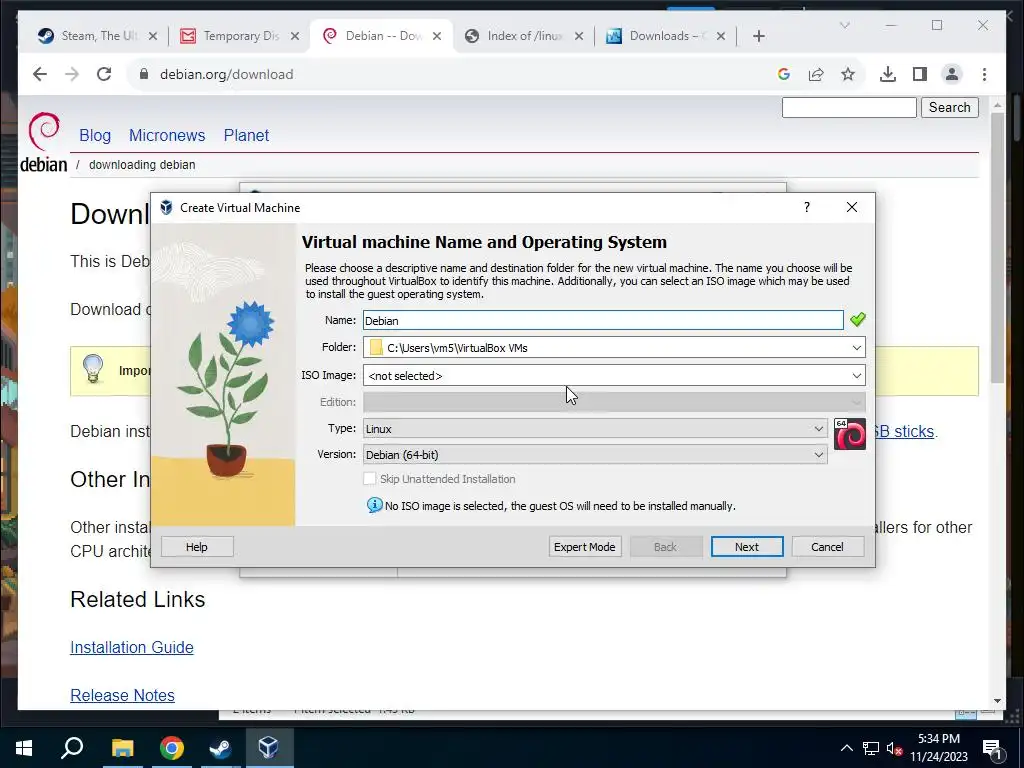Switch to Expert Mode
The width and height of the screenshot is (1024, 768).
click(584, 547)
